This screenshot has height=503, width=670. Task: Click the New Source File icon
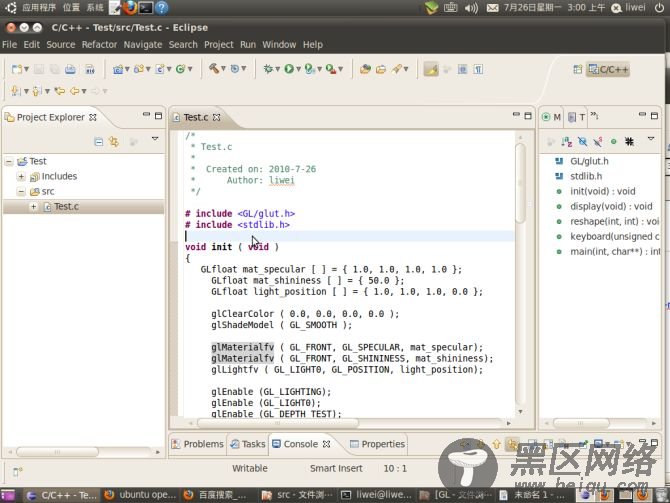click(x=160, y=69)
